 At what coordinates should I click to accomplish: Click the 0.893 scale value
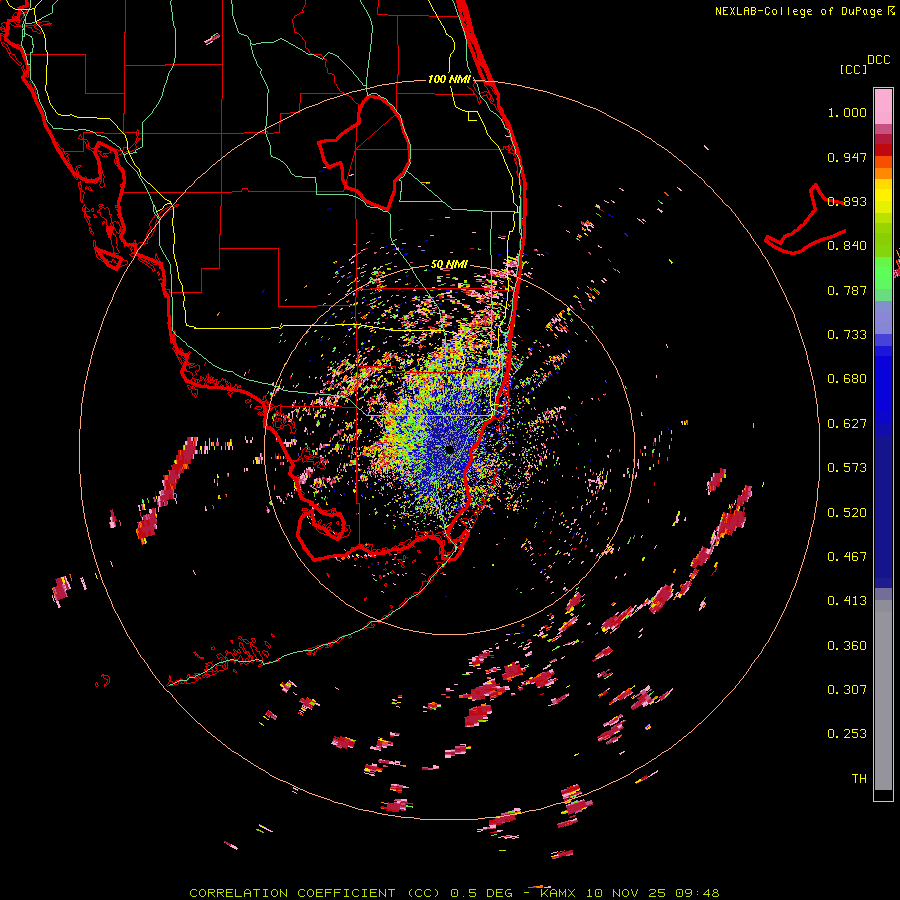tap(847, 201)
